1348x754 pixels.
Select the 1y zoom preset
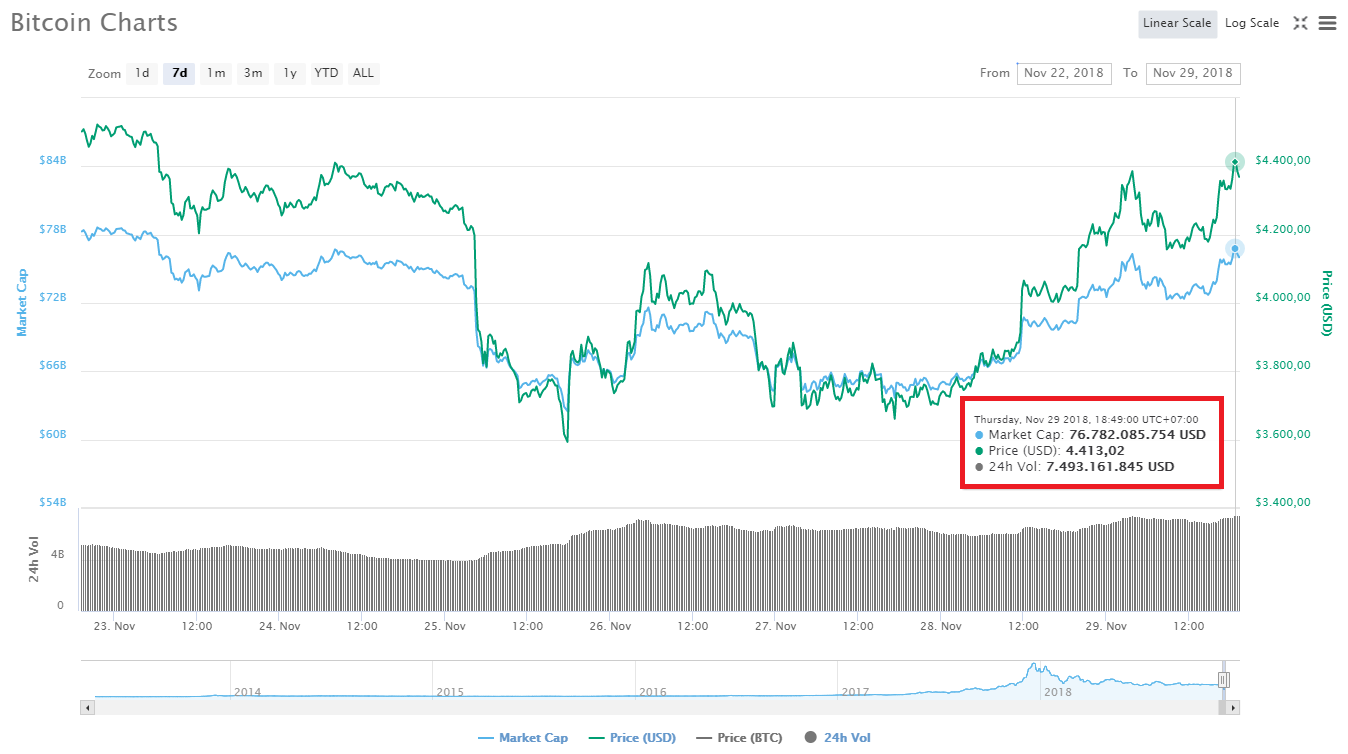[289, 73]
